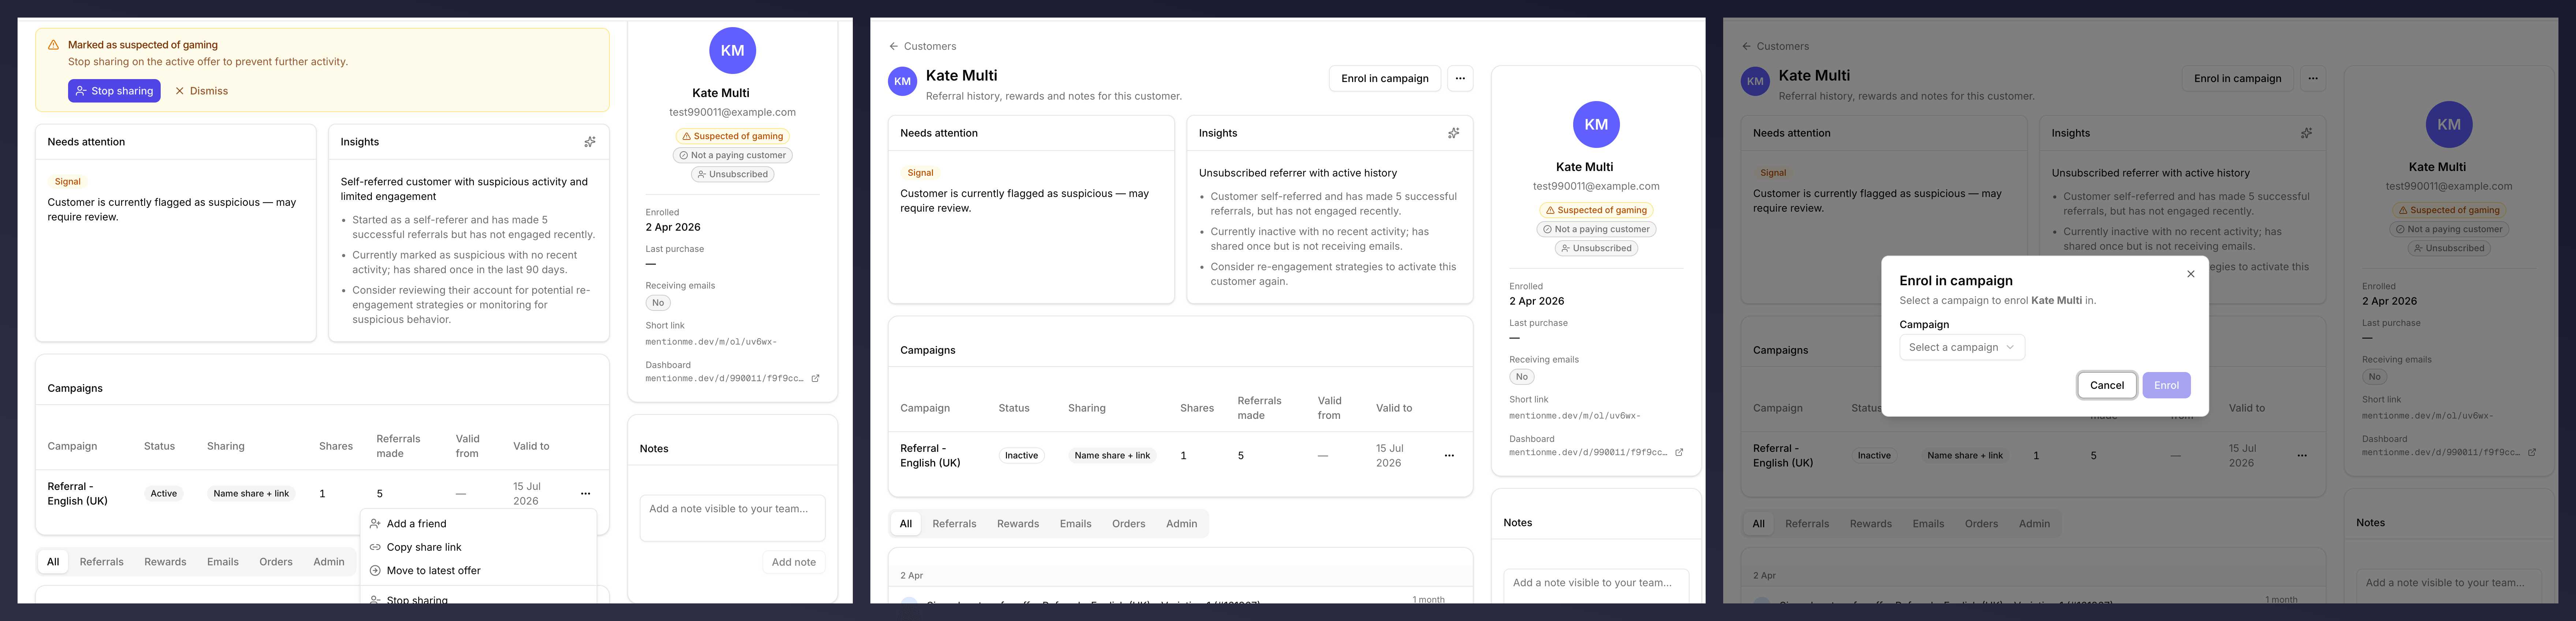
Task: Click the Add a friend person icon
Action: [375, 524]
